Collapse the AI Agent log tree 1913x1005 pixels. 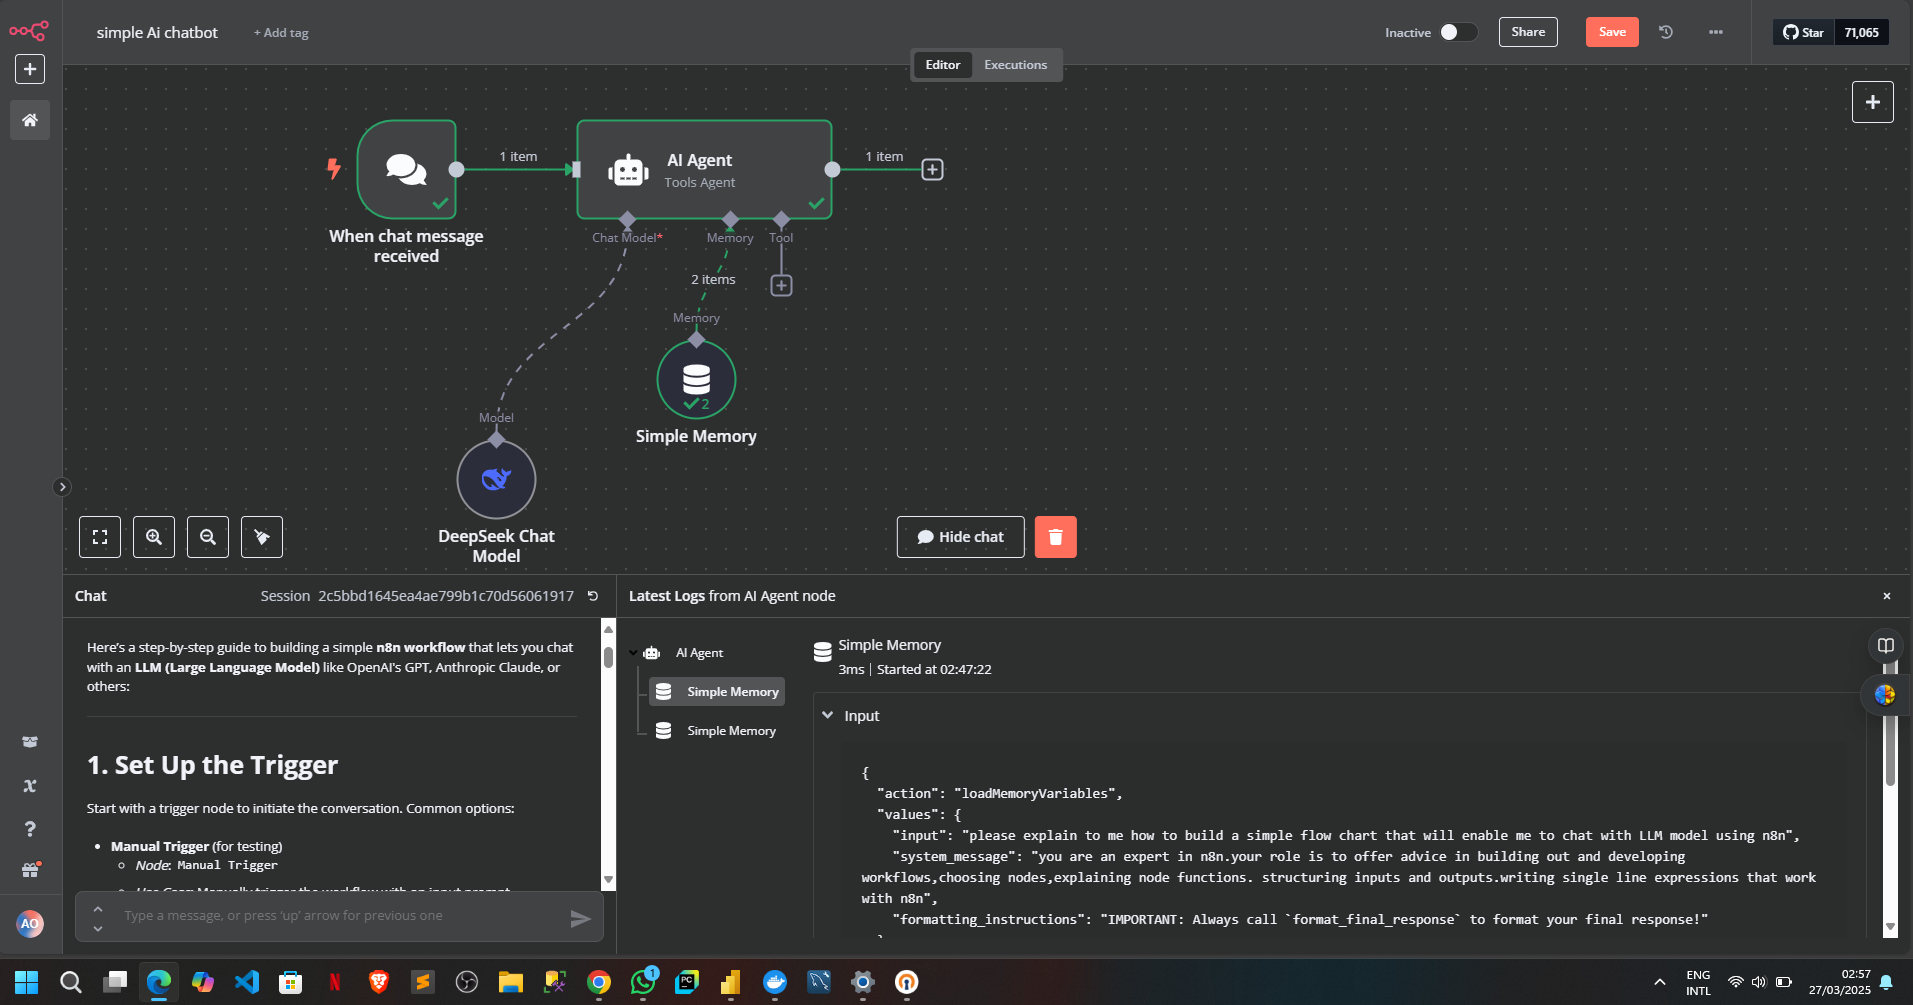[x=634, y=653]
